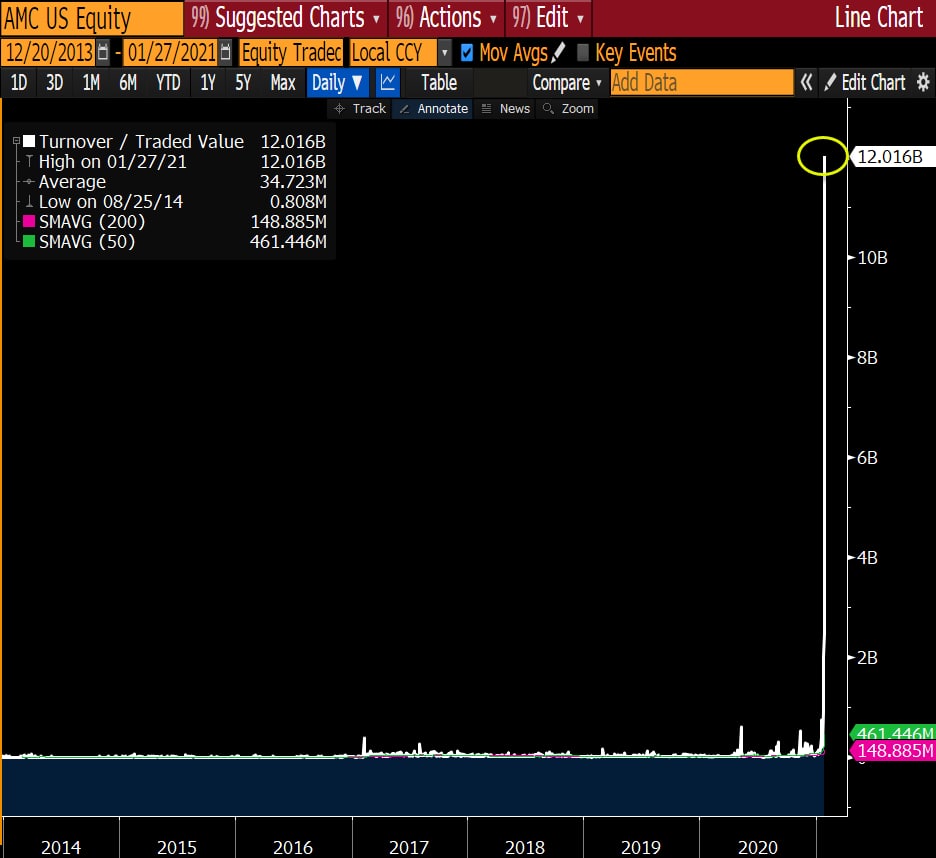This screenshot has width=936, height=858.
Task: Click the Add Data input field
Action: click(x=702, y=82)
